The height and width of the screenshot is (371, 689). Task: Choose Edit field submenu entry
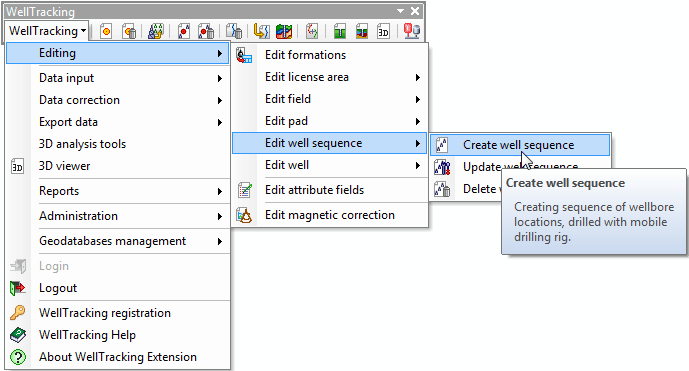click(330, 99)
